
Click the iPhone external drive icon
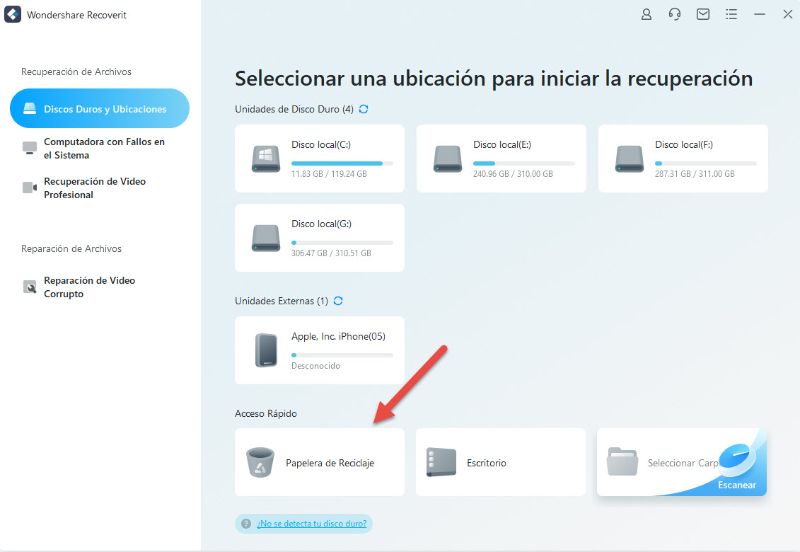point(266,350)
